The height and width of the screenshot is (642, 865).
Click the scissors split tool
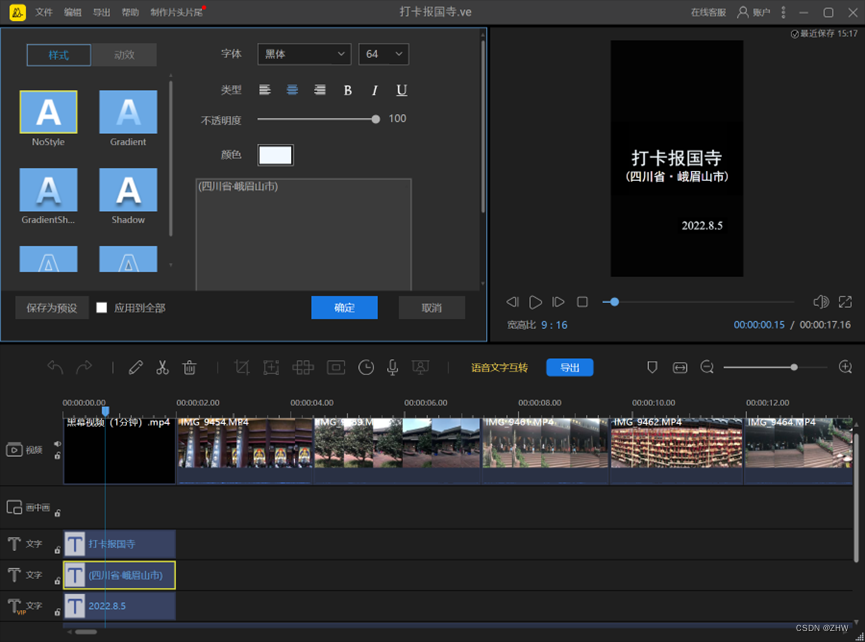162,367
